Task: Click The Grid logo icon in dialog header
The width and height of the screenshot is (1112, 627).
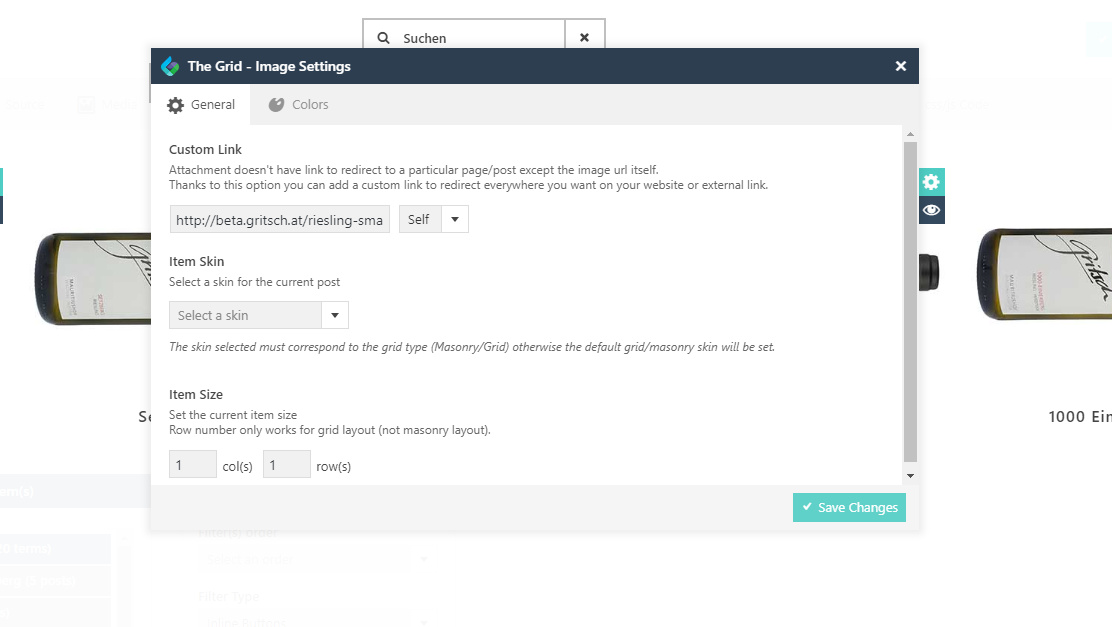Action: point(170,66)
